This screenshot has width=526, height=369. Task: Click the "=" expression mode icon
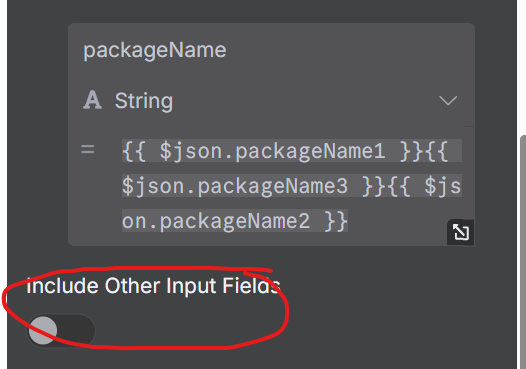[88, 149]
